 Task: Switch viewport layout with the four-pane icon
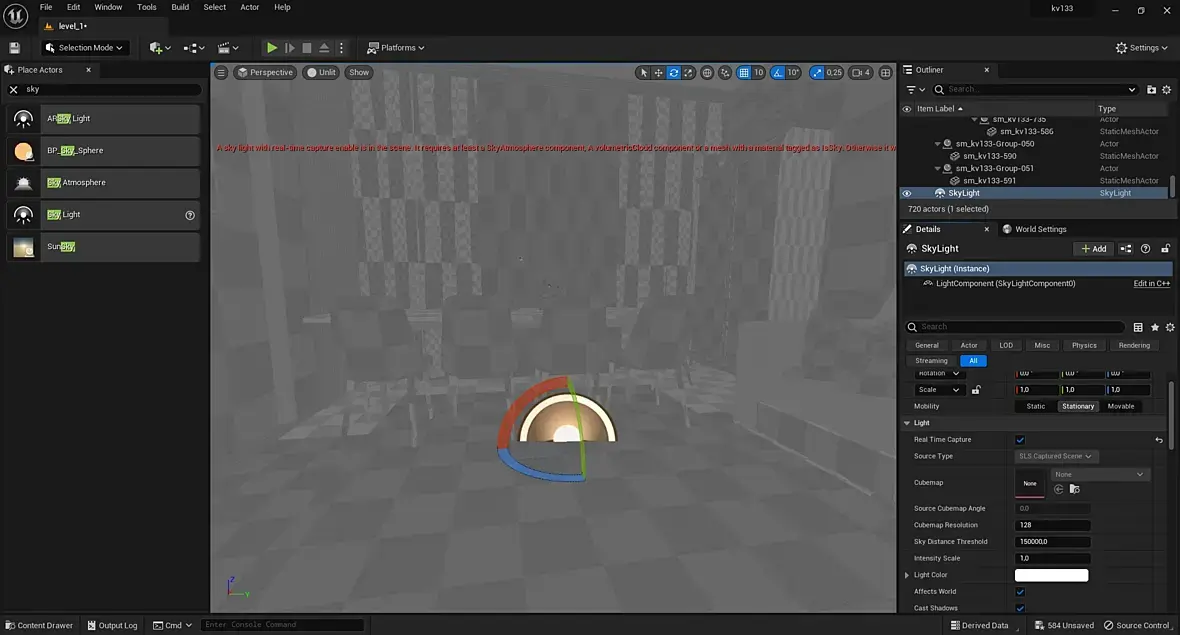click(886, 72)
